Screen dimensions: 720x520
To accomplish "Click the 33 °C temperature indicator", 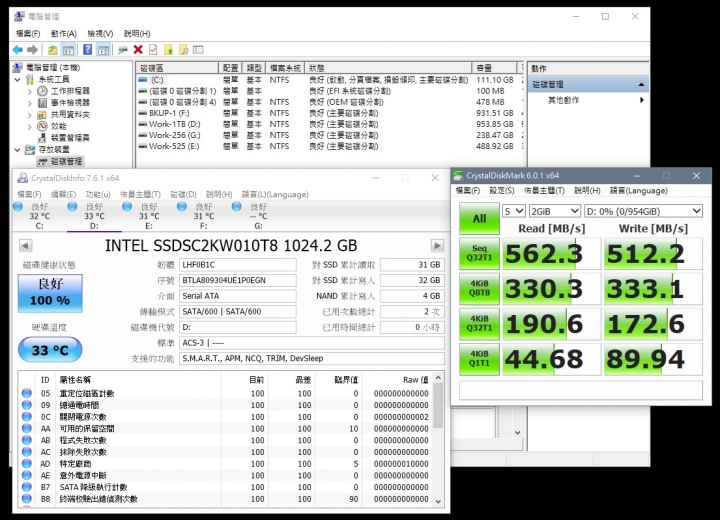I will tap(50, 350).
